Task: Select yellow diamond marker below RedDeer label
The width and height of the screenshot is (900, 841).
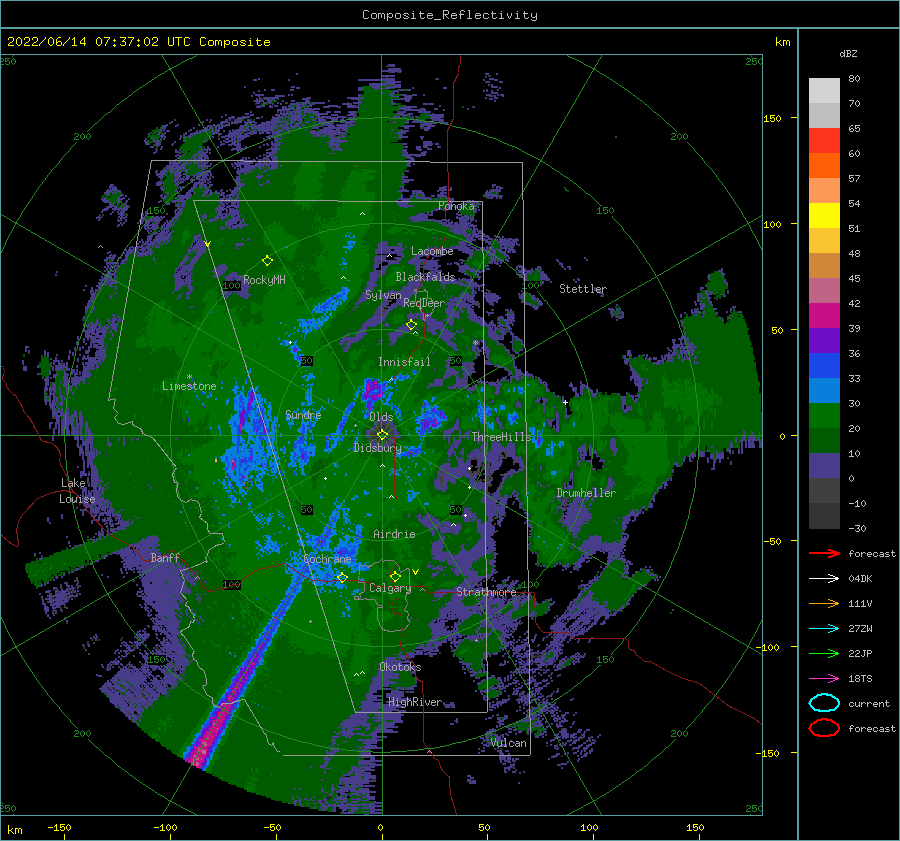Action: point(411,325)
